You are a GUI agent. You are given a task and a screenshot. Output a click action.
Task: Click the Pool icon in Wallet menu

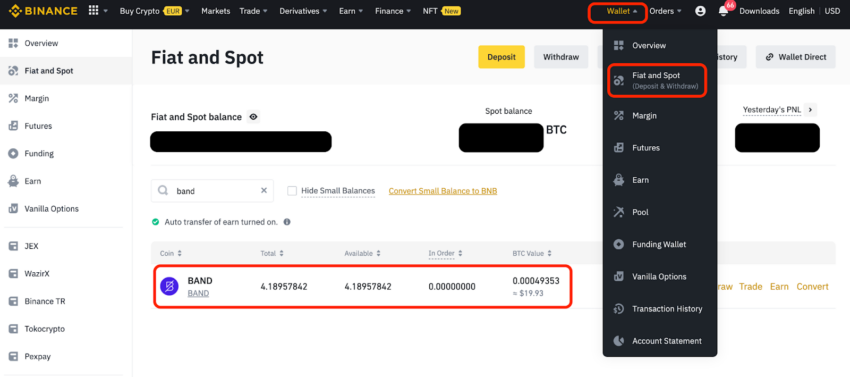[619, 212]
